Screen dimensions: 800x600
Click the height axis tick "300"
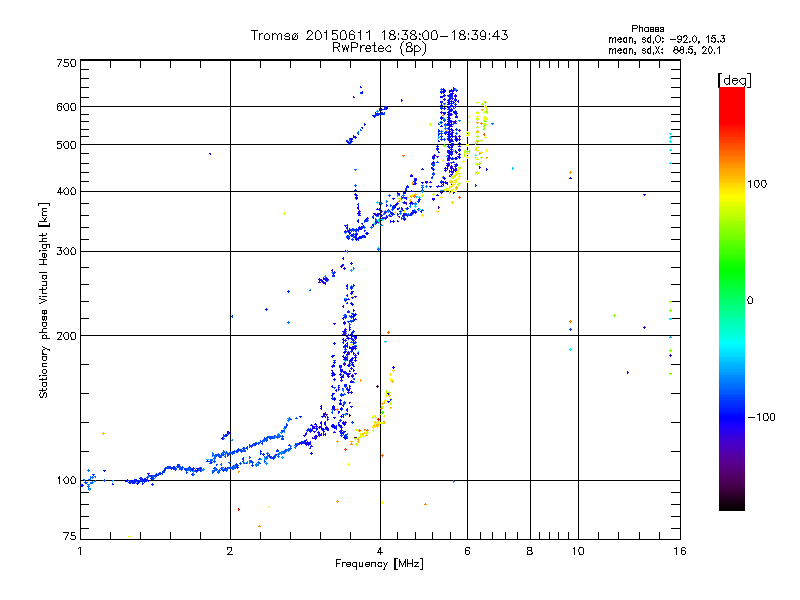(x=66, y=251)
